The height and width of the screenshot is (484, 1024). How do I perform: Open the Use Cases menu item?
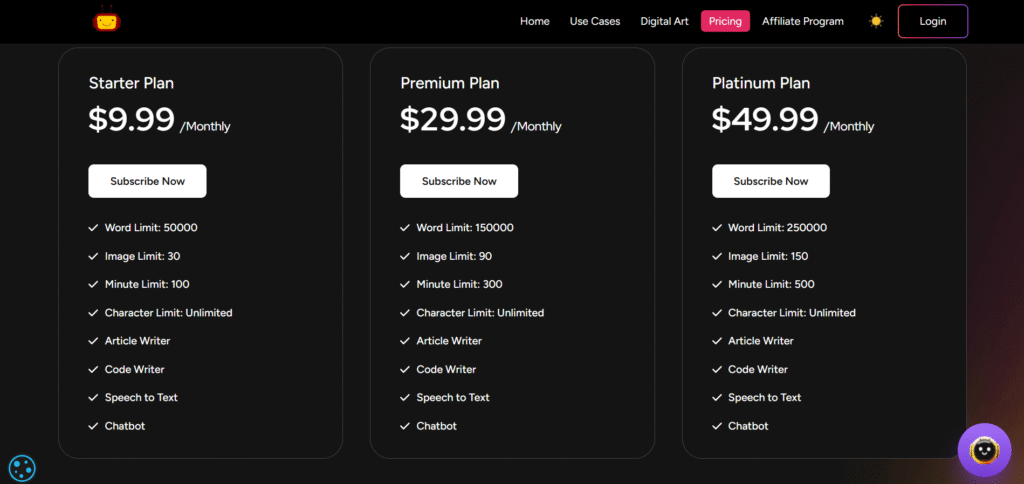595,22
